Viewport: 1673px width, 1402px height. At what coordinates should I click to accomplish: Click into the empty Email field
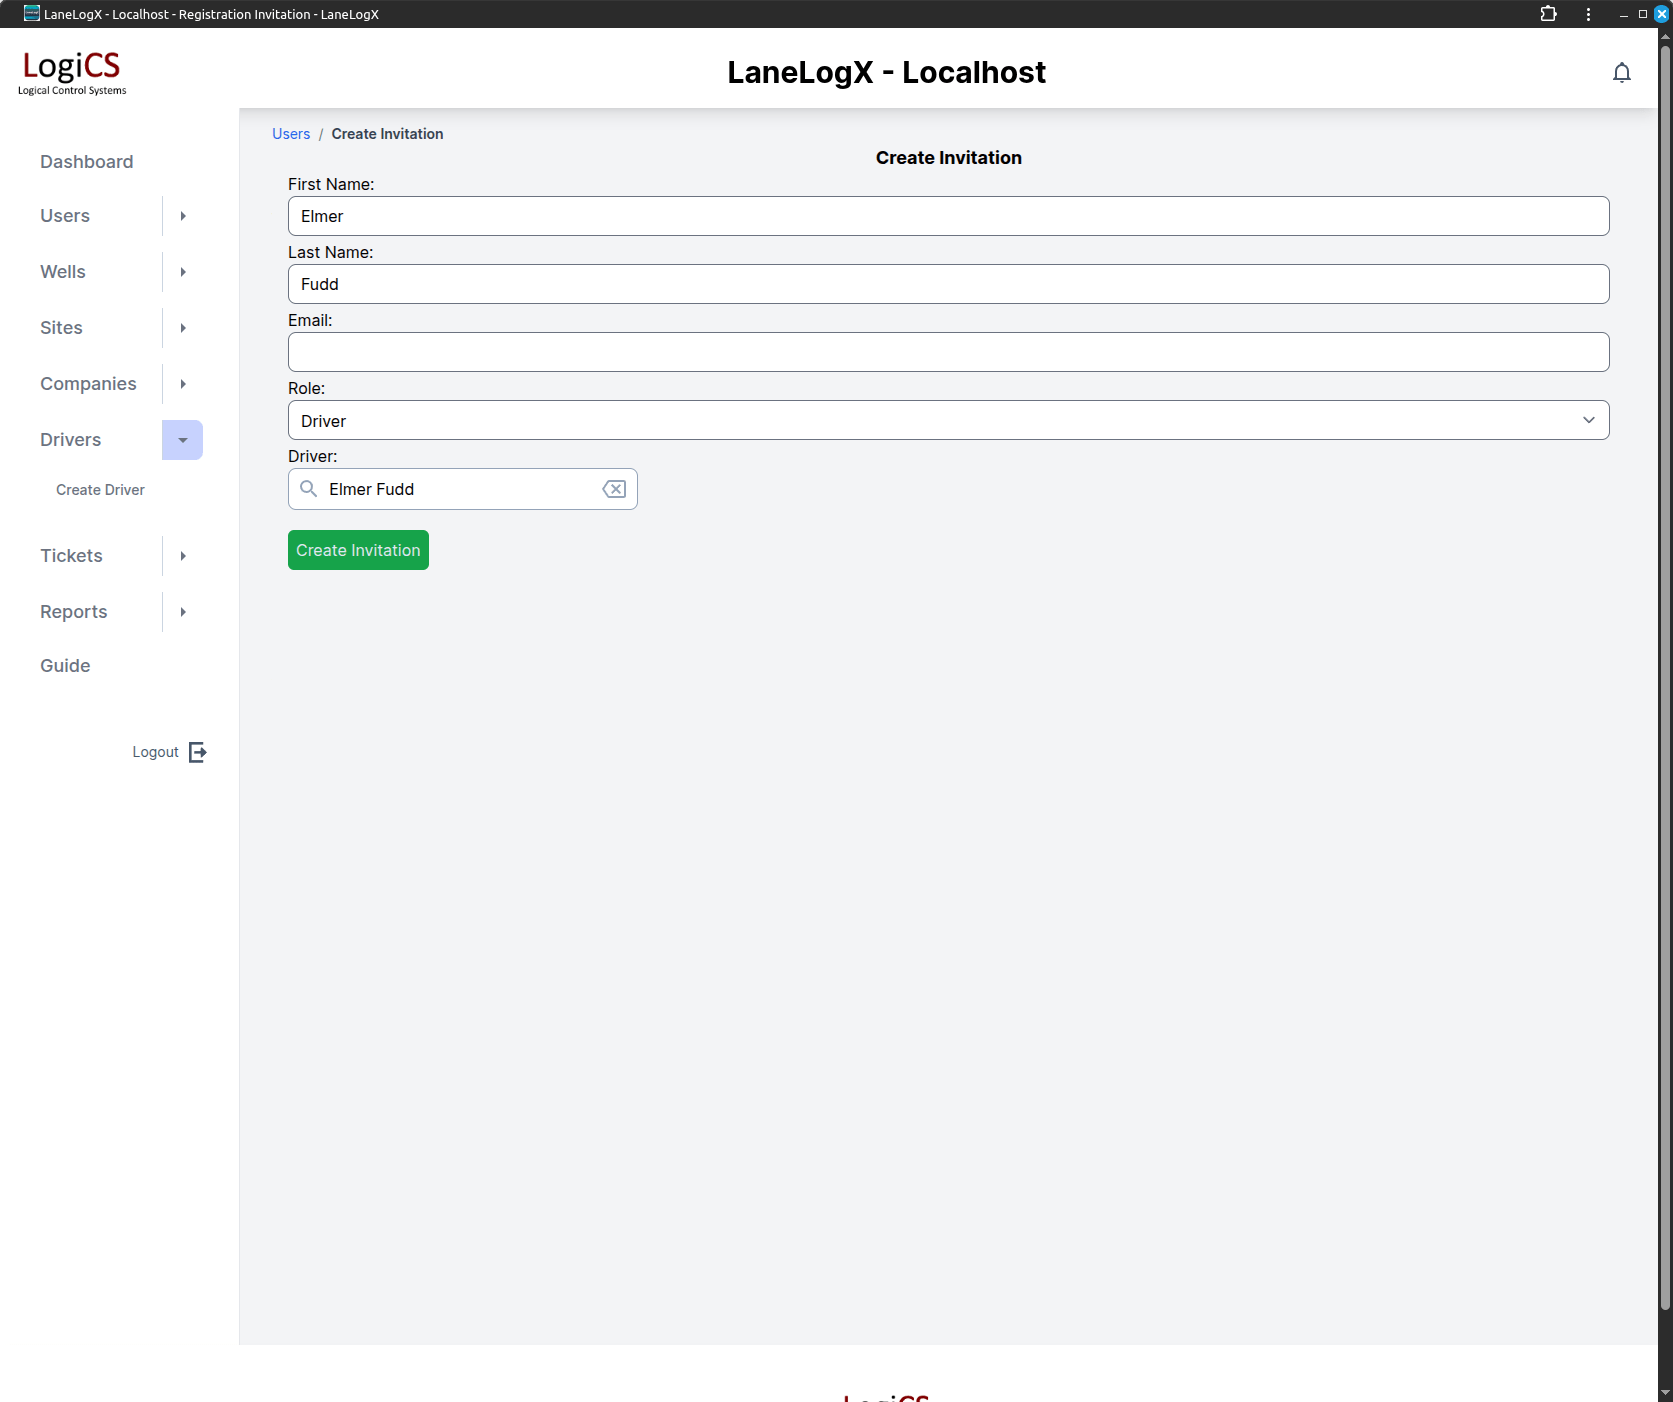(948, 352)
